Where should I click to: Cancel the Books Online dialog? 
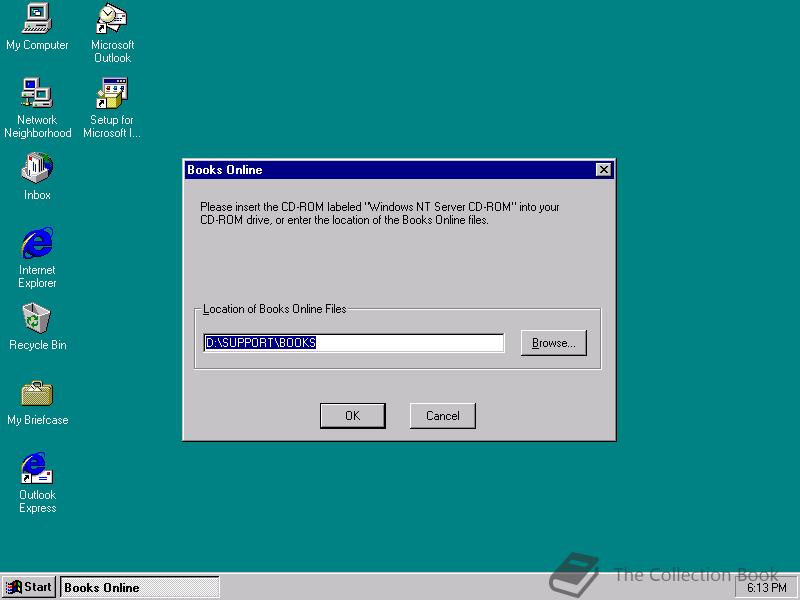click(x=442, y=416)
